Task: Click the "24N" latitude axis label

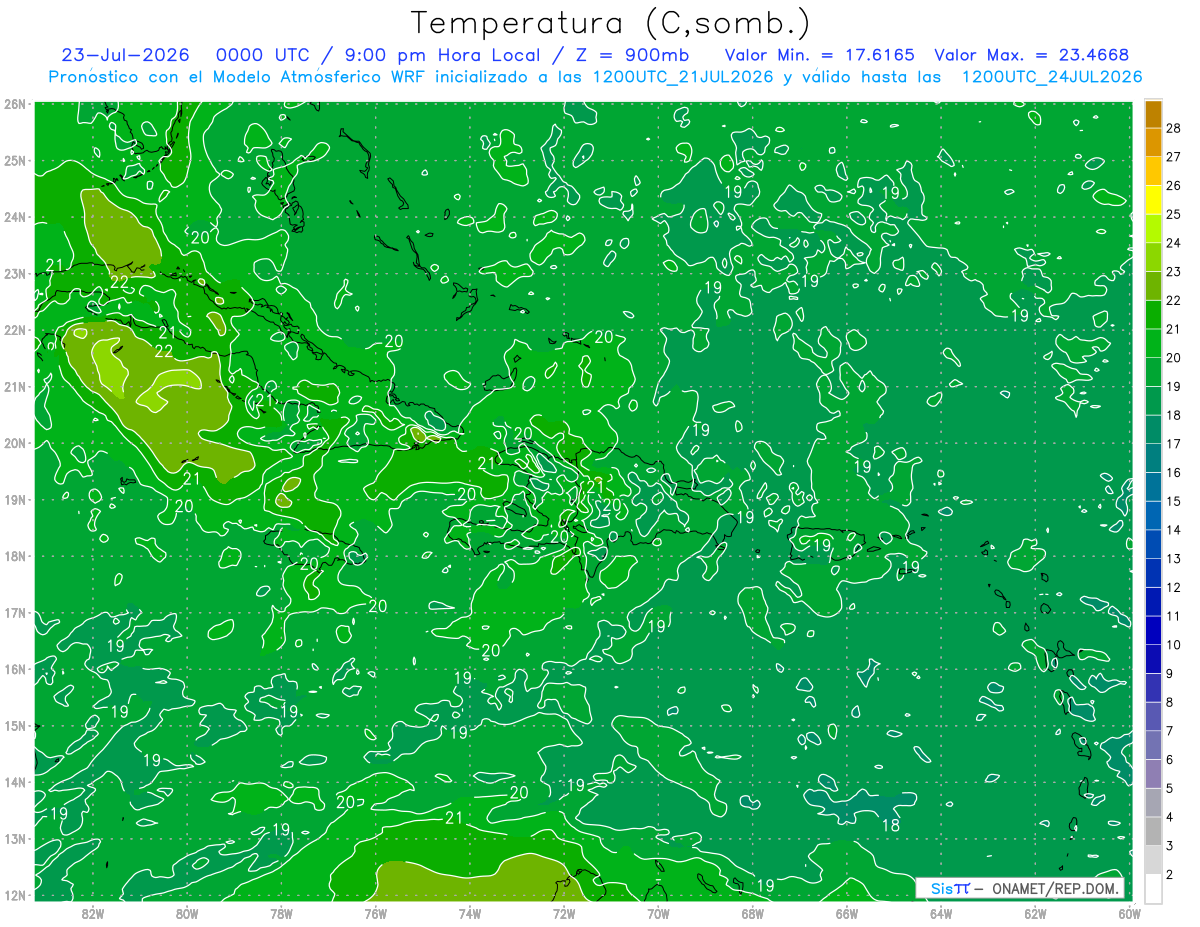Action: 14,217
